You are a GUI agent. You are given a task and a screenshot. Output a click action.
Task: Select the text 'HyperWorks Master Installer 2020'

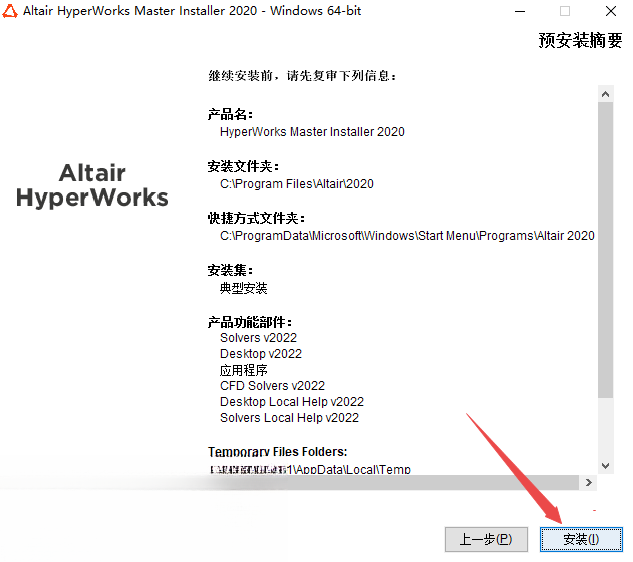[x=312, y=132]
